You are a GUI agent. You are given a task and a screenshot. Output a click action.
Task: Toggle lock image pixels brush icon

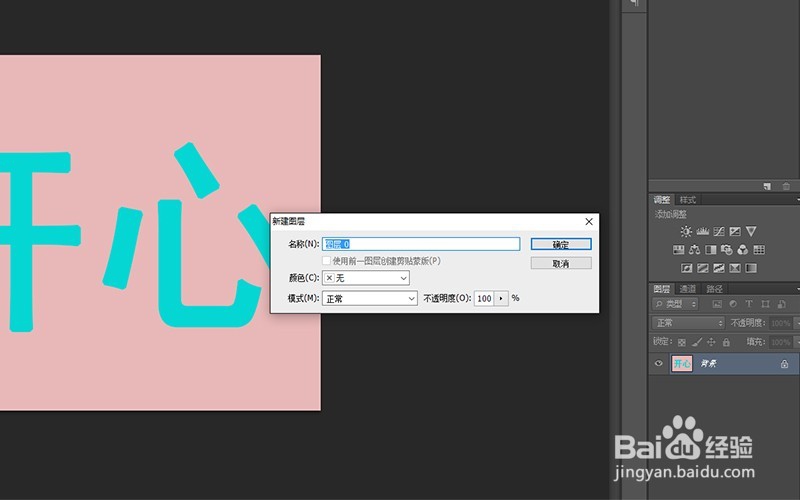coord(697,342)
